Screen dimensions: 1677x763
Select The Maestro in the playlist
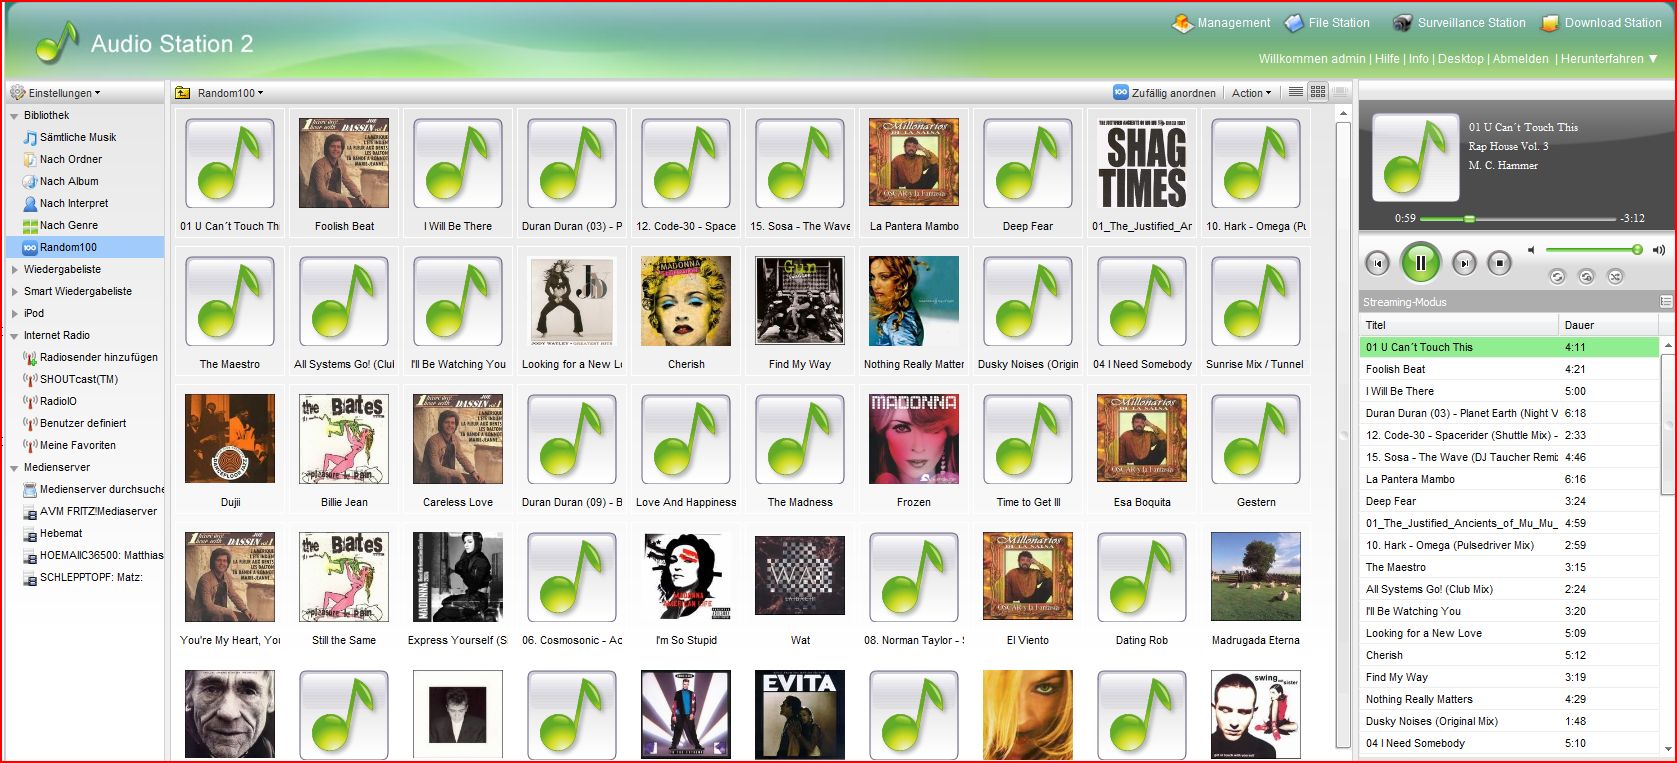click(1509, 567)
